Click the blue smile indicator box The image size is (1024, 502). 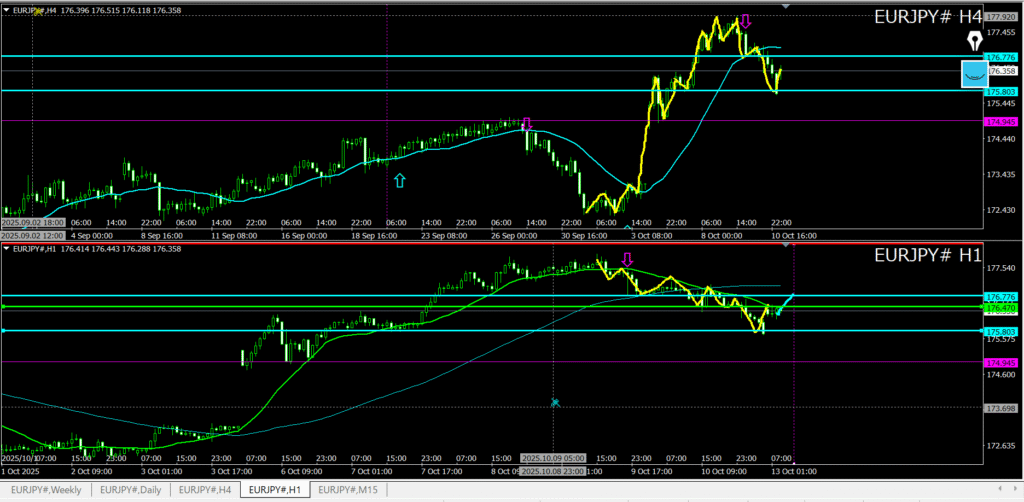point(973,74)
